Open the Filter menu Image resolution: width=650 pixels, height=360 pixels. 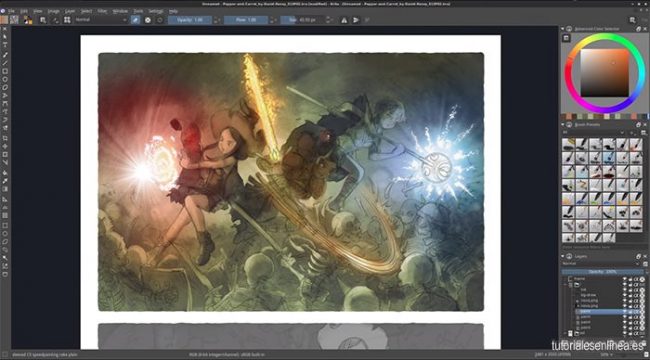(x=102, y=11)
